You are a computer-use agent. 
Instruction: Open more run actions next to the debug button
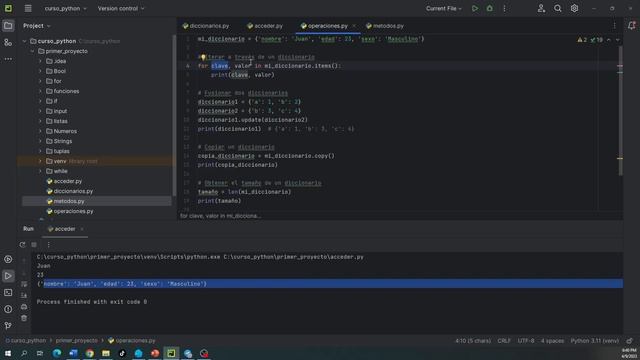click(504, 9)
